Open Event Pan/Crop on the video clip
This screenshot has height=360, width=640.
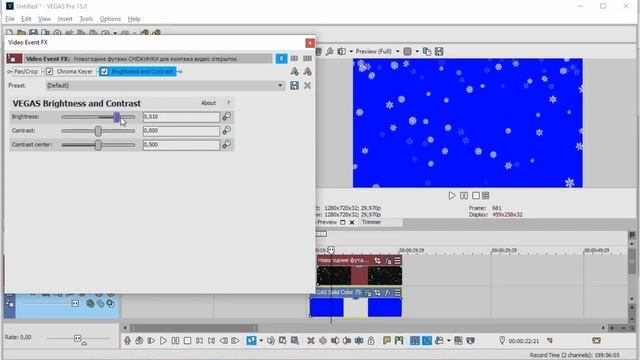(x=378, y=260)
